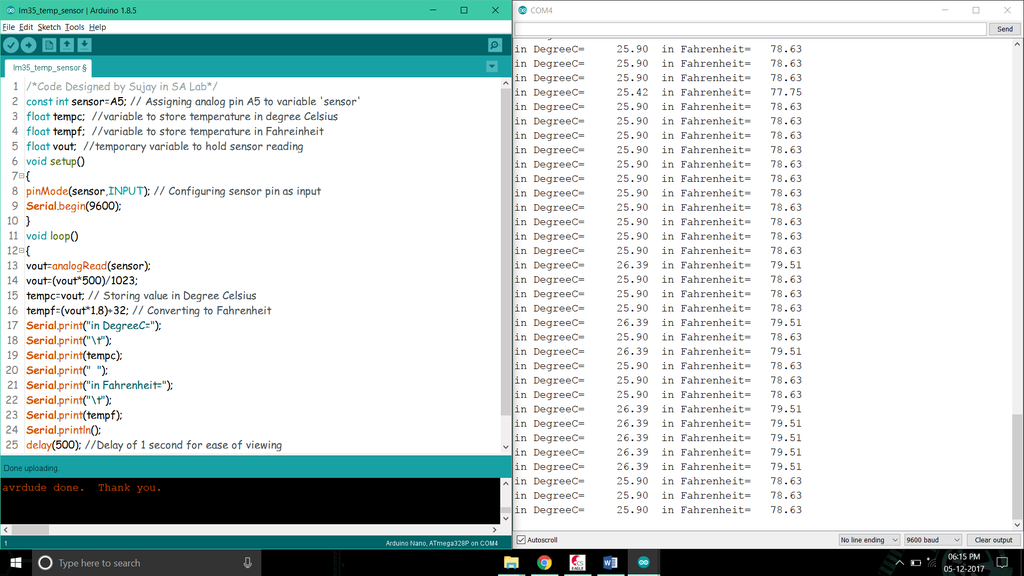The height and width of the screenshot is (576, 1024).
Task: Click the Clear output button
Action: [x=993, y=540]
